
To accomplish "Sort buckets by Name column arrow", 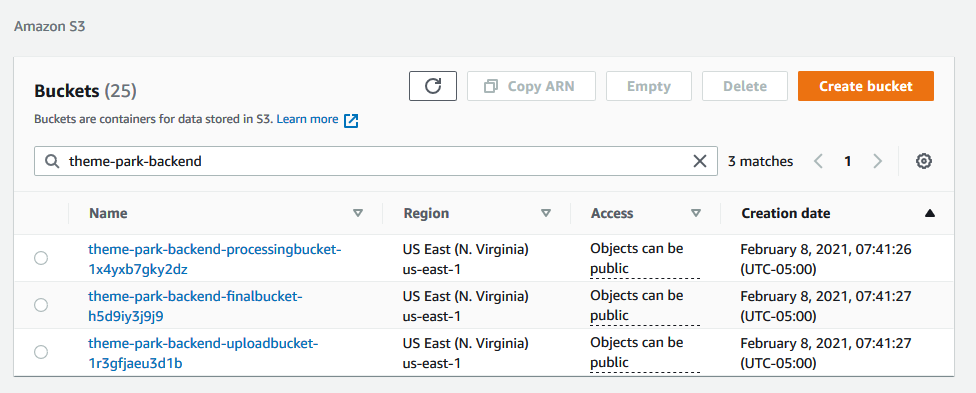I will point(358,213).
